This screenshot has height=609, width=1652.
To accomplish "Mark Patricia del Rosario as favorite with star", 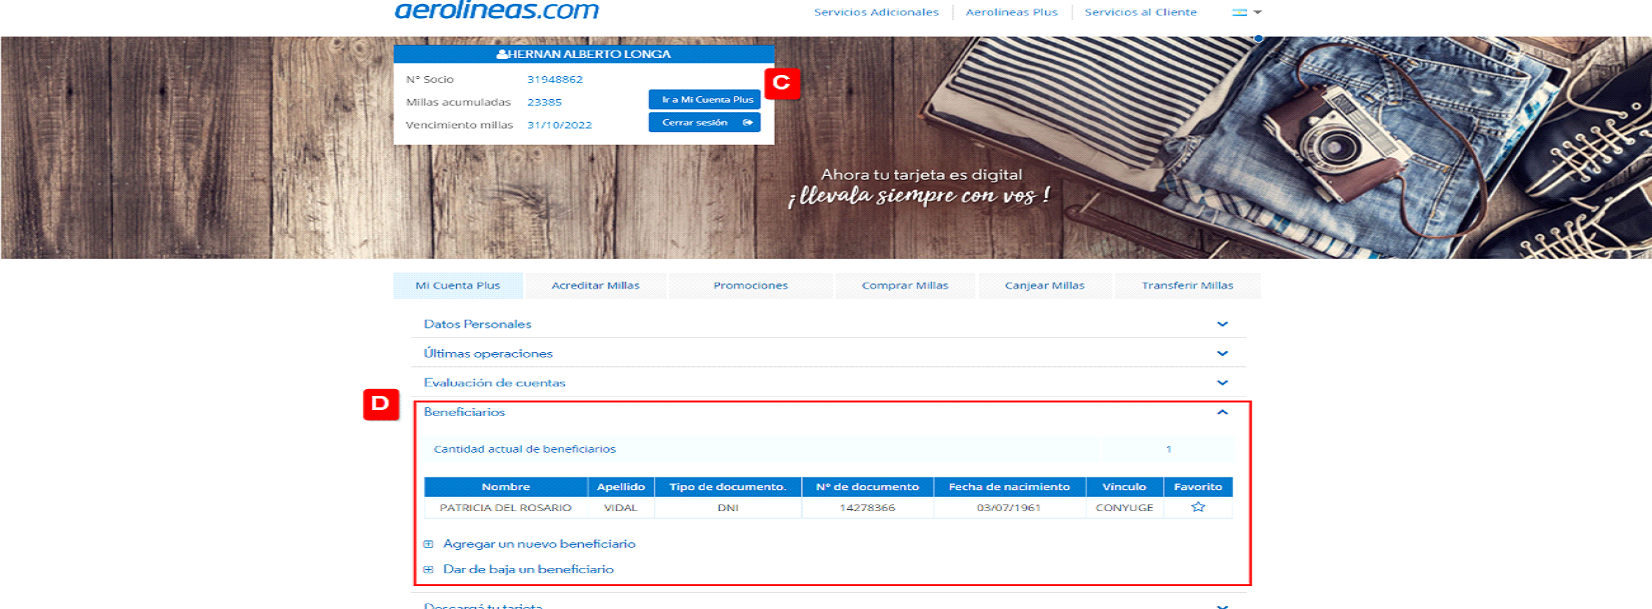I will point(1197,507).
